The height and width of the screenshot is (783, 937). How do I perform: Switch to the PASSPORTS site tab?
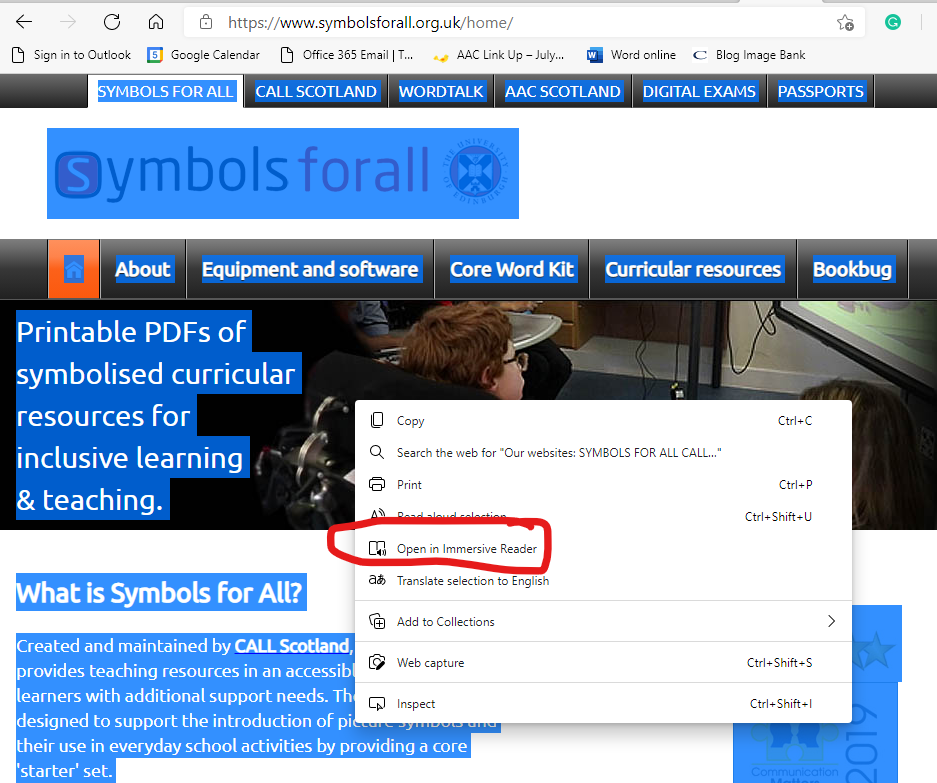[x=820, y=91]
